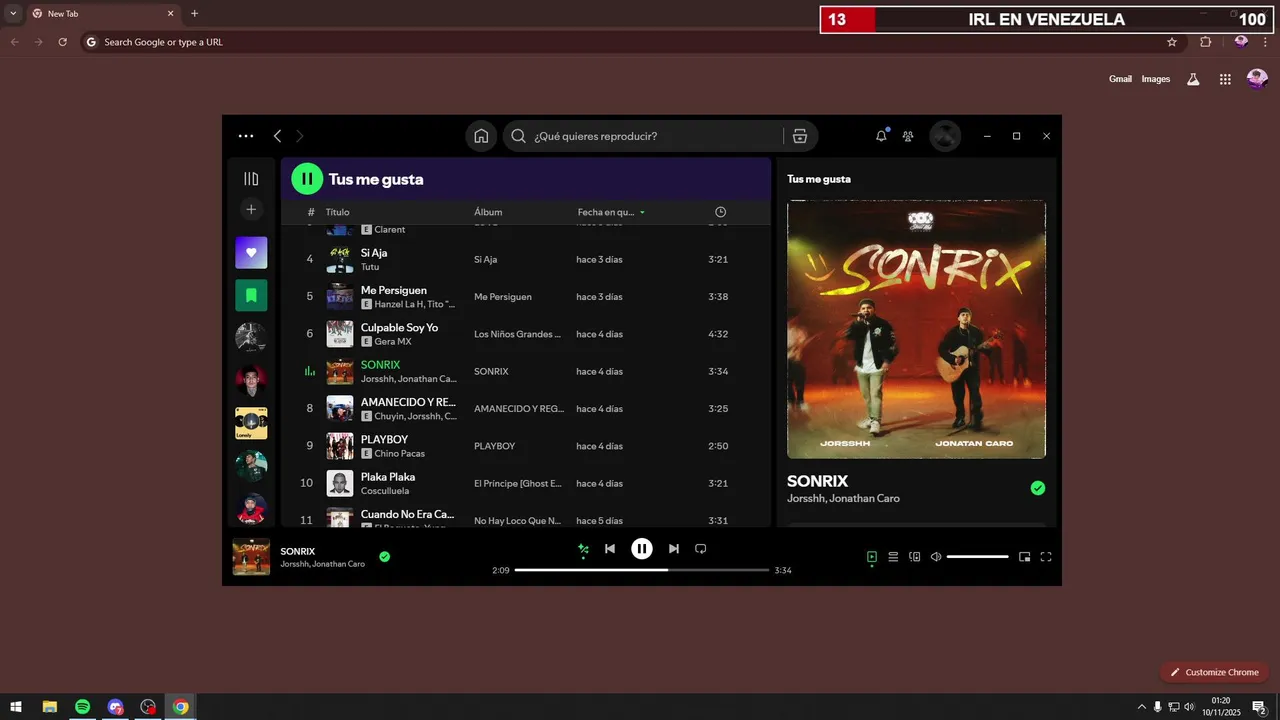Open Browse icon in search bar

coord(799,136)
